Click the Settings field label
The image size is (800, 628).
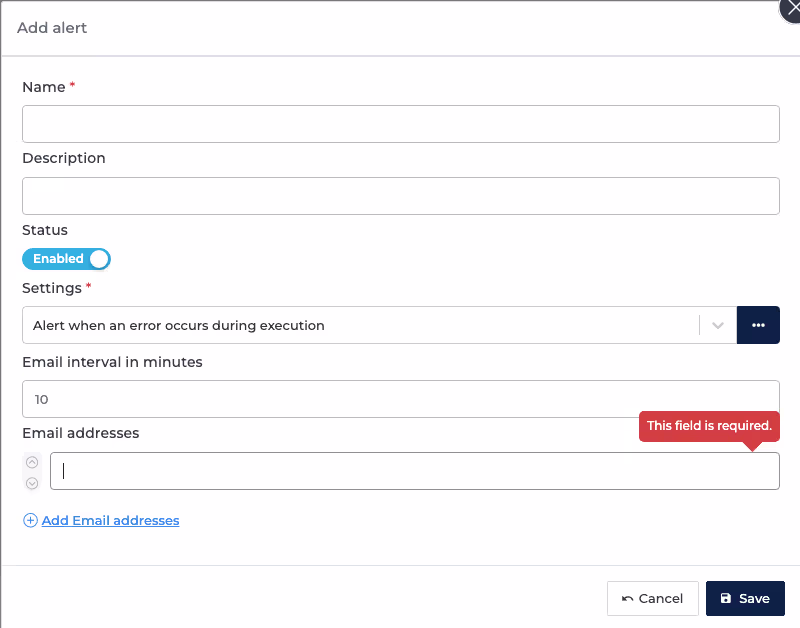click(52, 288)
